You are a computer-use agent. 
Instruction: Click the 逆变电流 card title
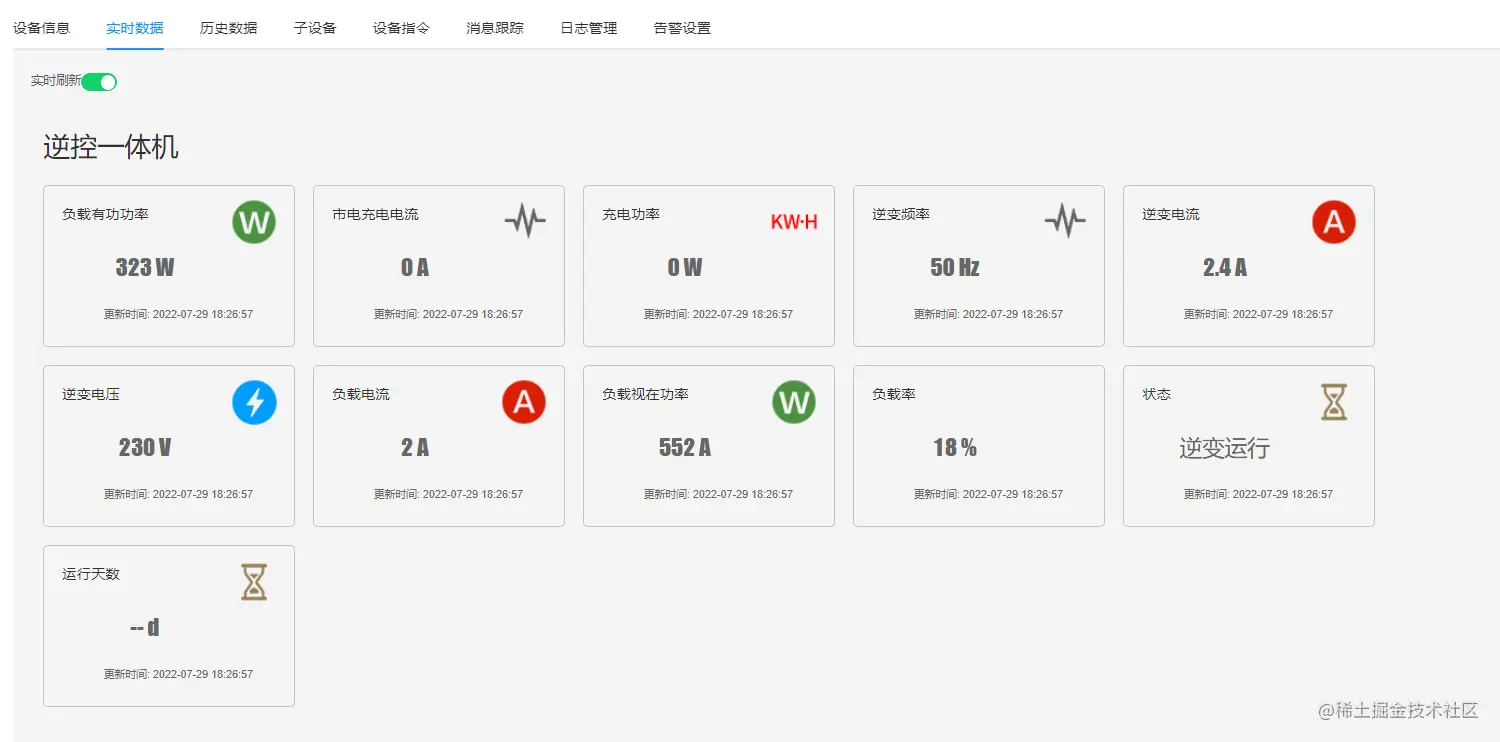pyautogui.click(x=1171, y=214)
